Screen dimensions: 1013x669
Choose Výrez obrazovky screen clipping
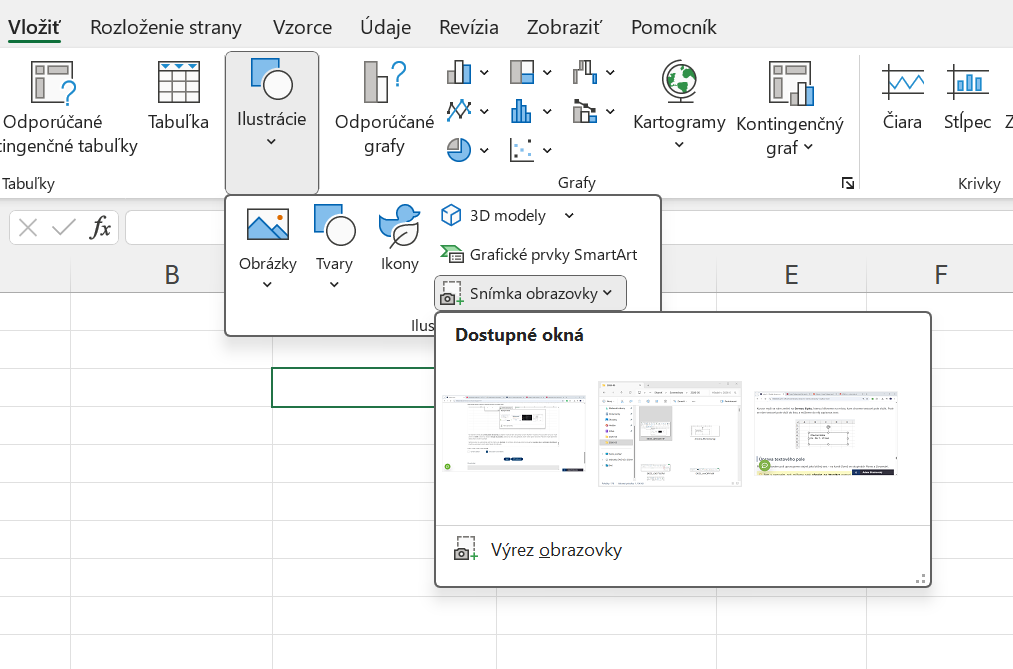pos(538,550)
